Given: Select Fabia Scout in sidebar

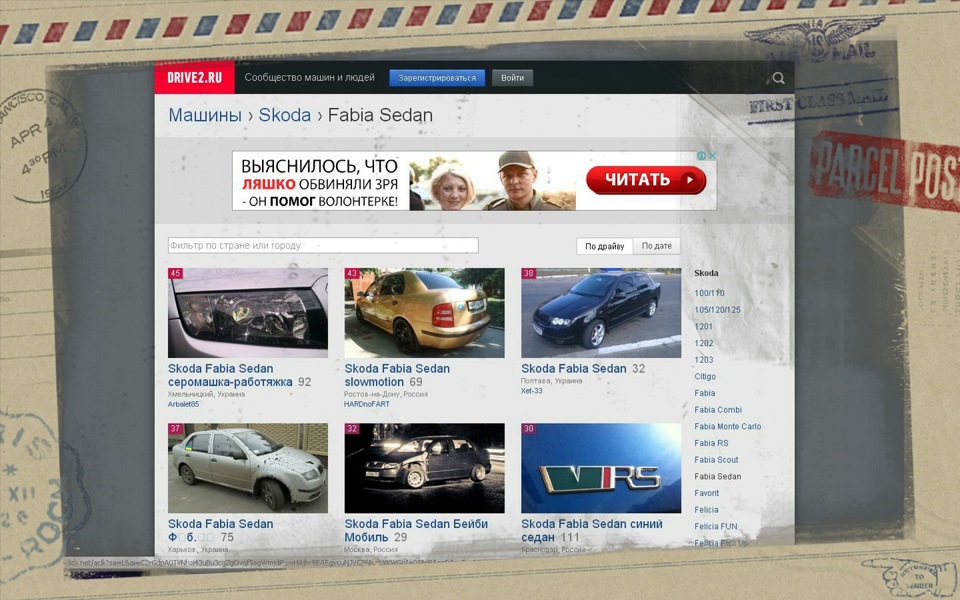Looking at the screenshot, I should tap(716, 459).
